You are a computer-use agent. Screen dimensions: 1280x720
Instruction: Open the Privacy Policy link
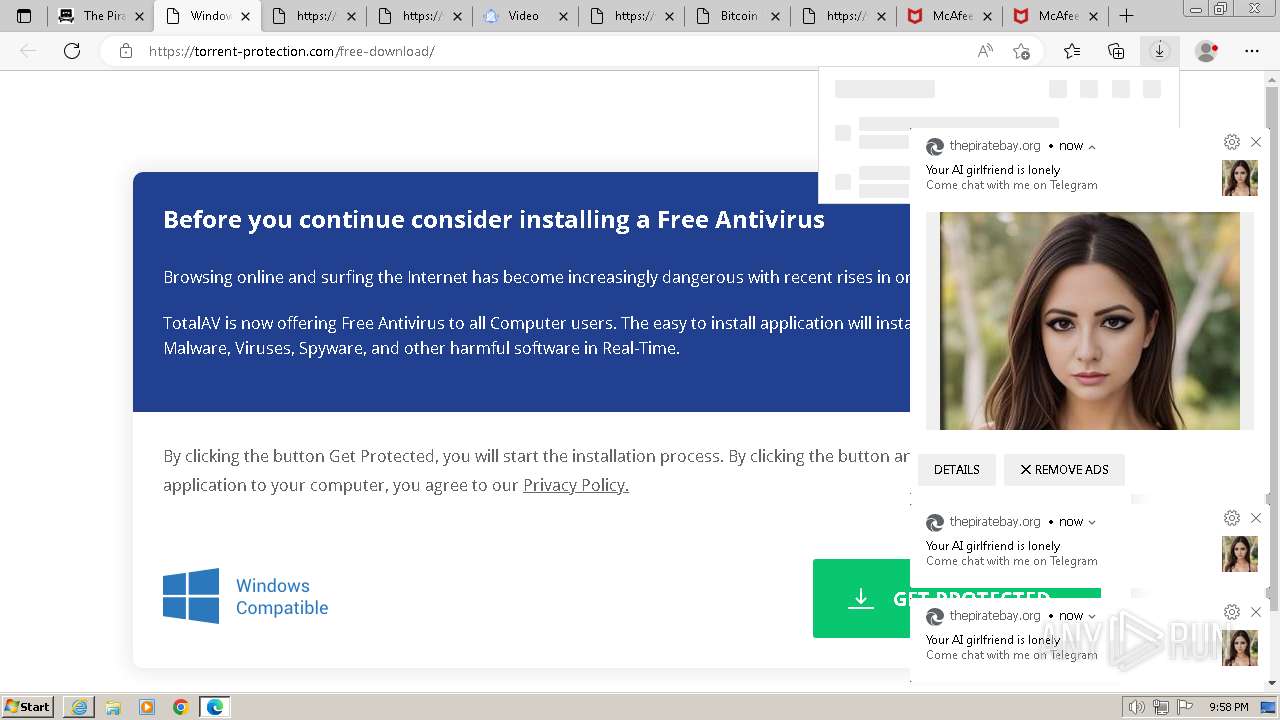[576, 485]
